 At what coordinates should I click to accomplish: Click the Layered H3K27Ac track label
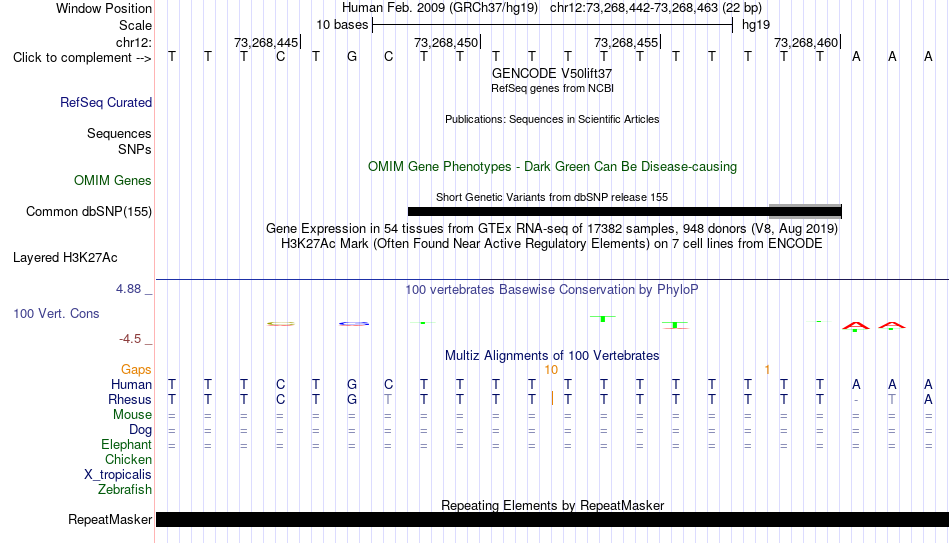tap(65, 258)
